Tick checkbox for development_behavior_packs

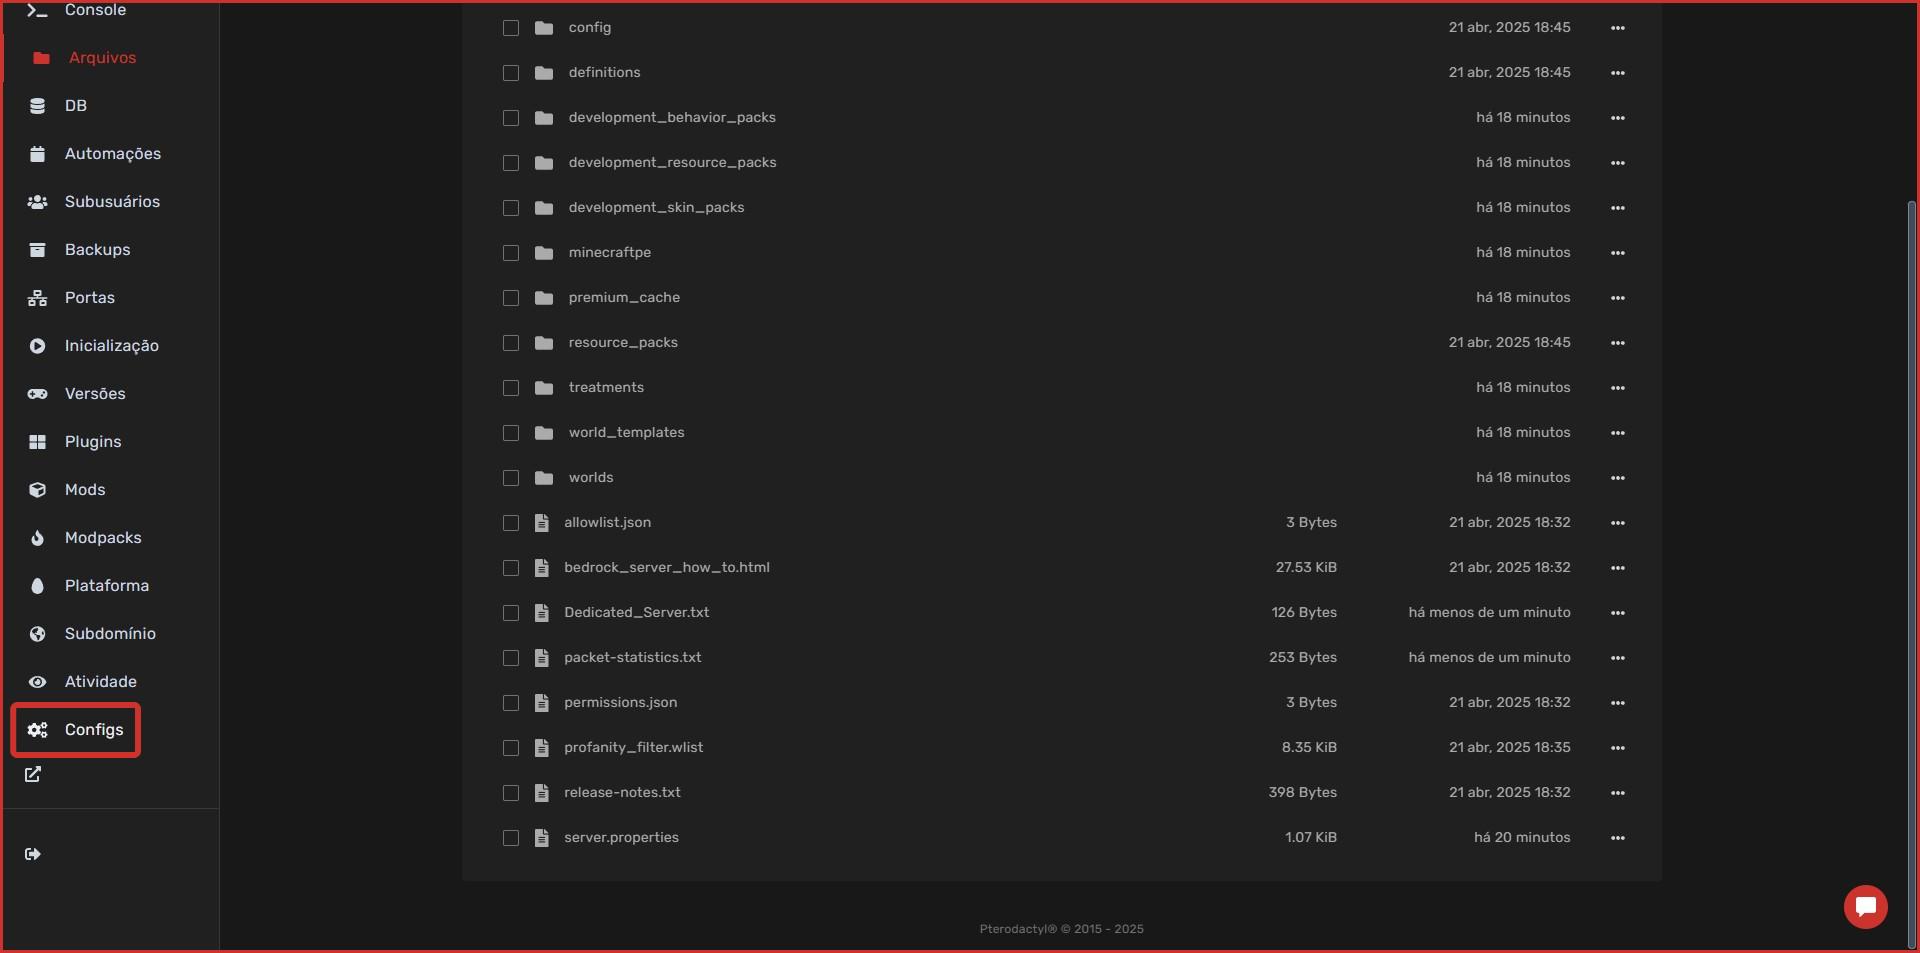tap(511, 118)
